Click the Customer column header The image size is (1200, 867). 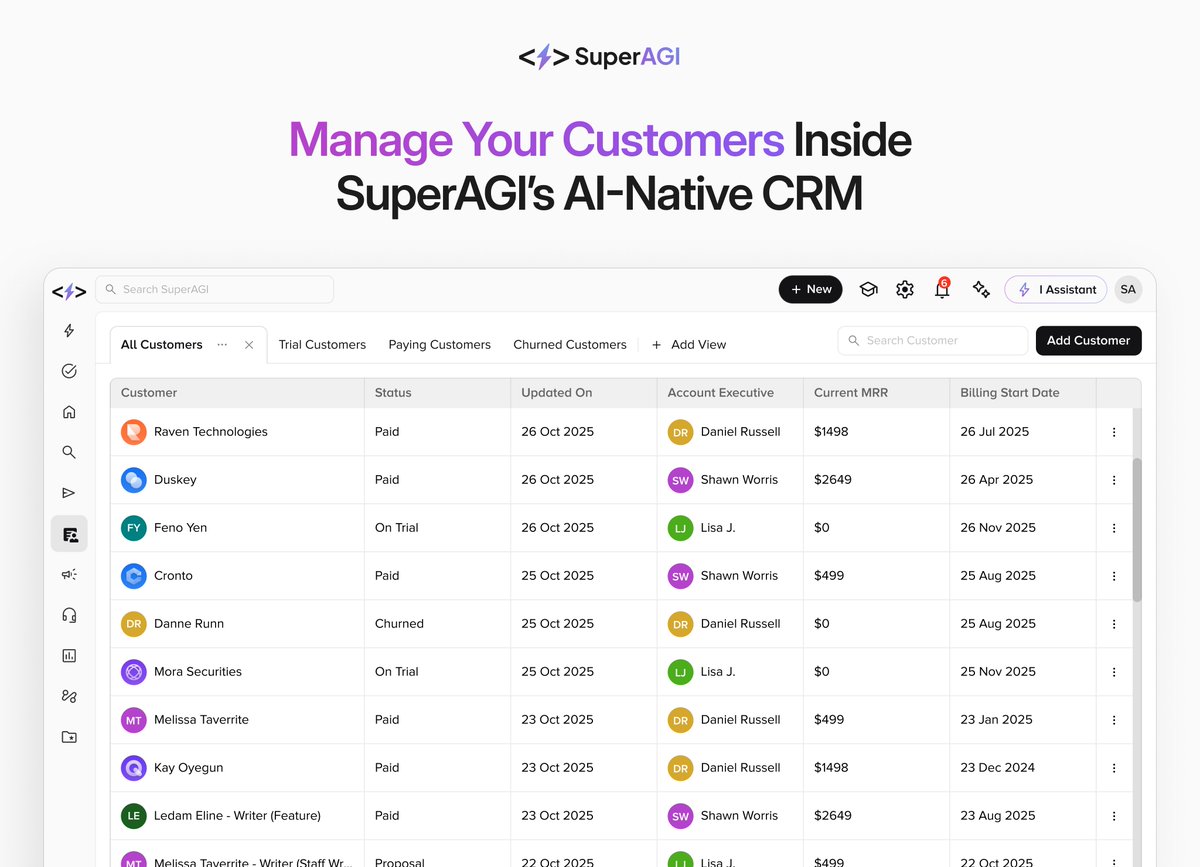tap(237, 393)
